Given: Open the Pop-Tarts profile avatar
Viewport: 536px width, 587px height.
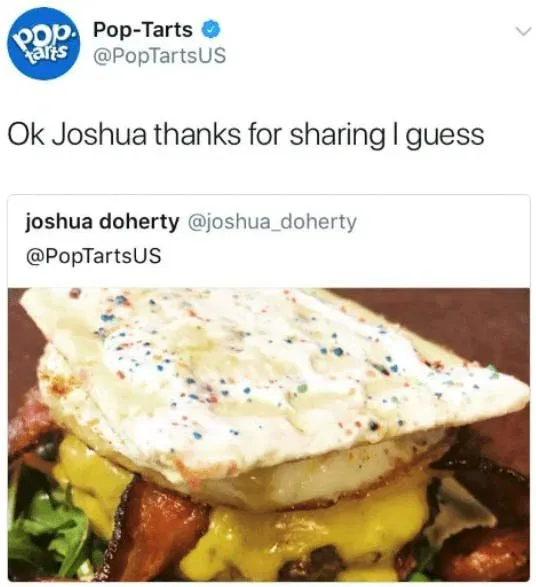Looking at the screenshot, I should (x=44, y=43).
